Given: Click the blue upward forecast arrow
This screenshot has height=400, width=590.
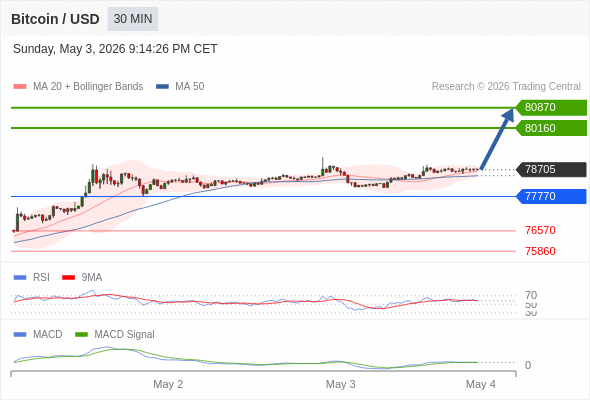Looking at the screenshot, I should [497, 139].
